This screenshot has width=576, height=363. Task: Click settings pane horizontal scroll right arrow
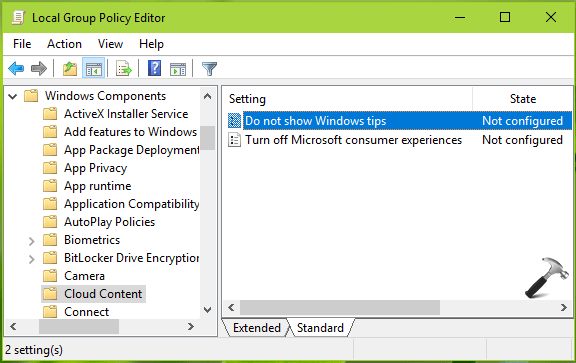point(564,307)
